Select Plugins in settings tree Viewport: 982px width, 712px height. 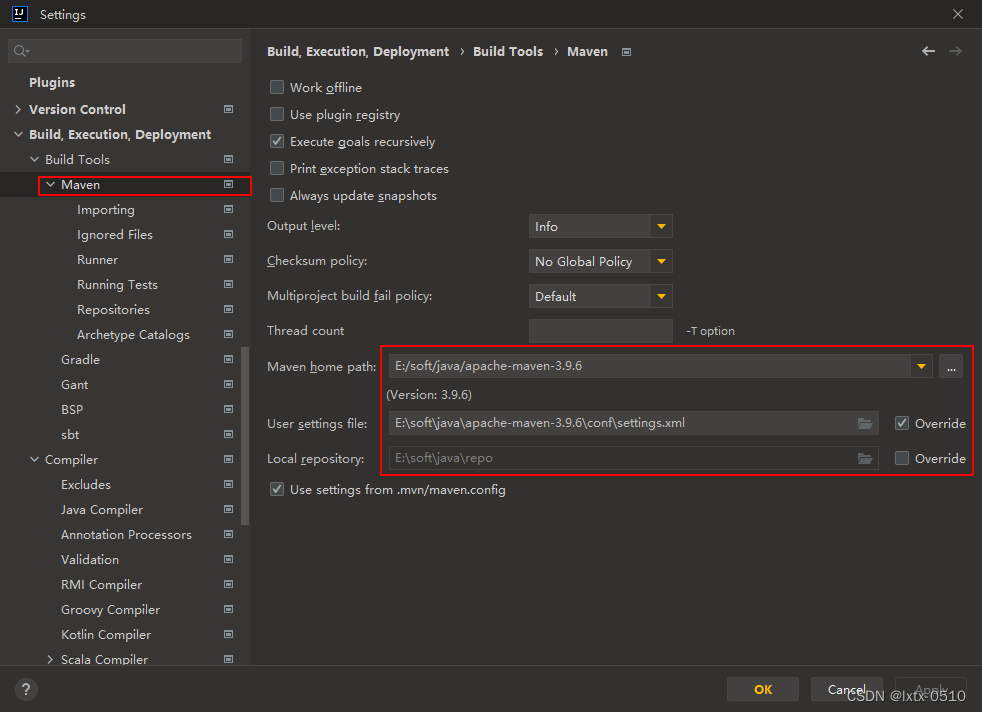pyautogui.click(x=52, y=83)
